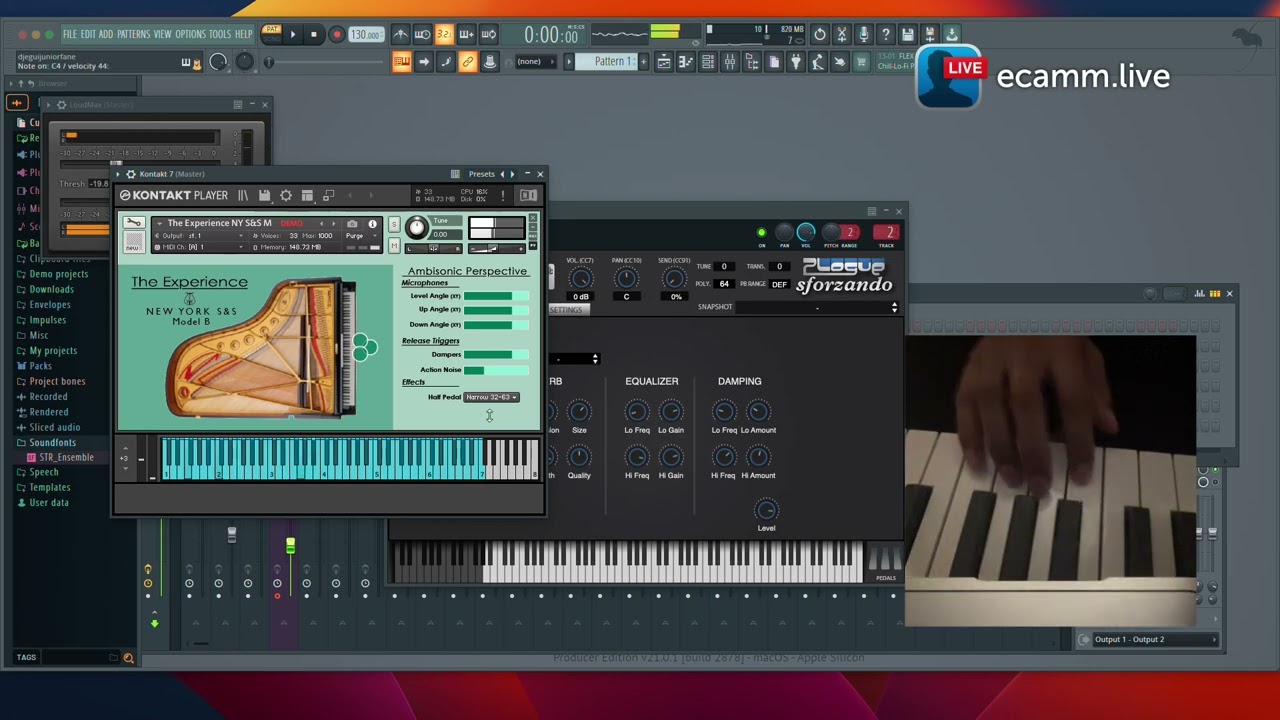Open the playlist view icon
1280x720 pixels.
pyautogui.click(x=664, y=61)
